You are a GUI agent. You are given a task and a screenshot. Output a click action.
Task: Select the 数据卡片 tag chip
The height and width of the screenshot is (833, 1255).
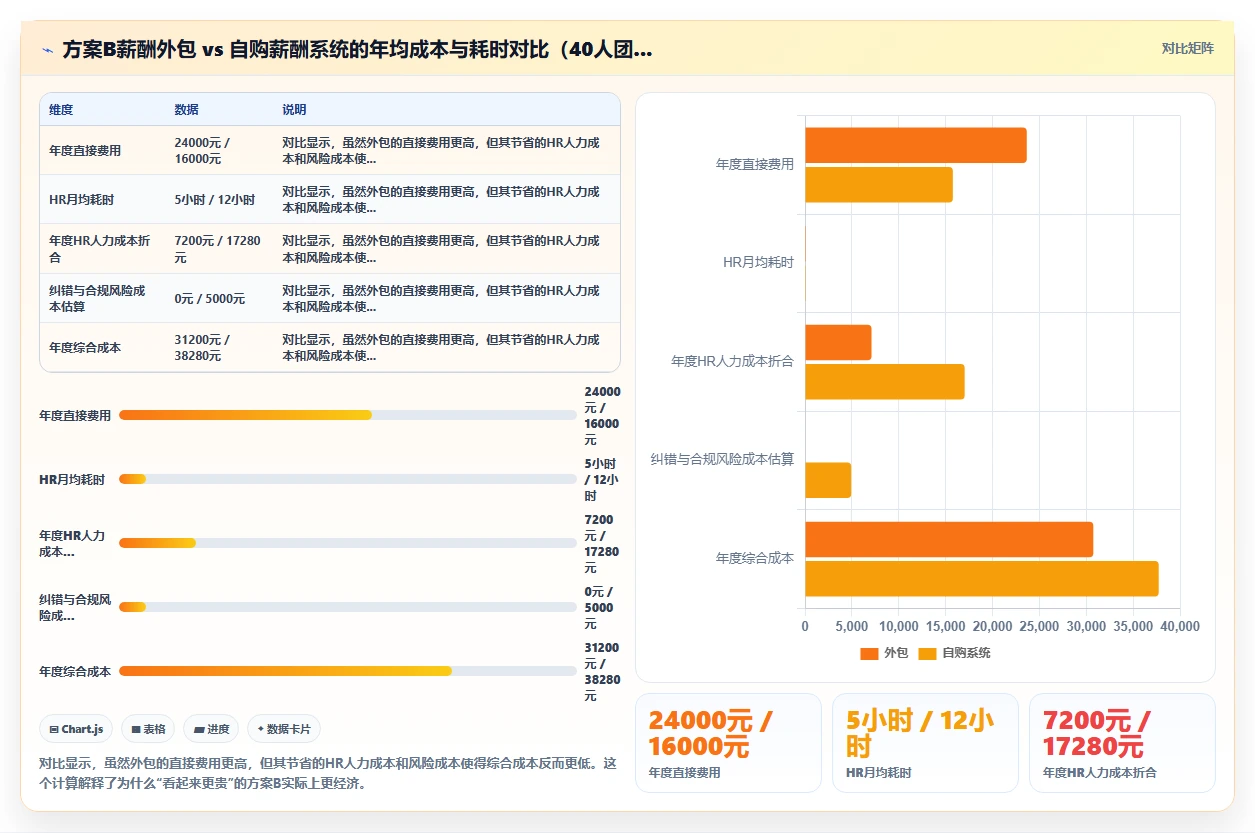[284, 729]
